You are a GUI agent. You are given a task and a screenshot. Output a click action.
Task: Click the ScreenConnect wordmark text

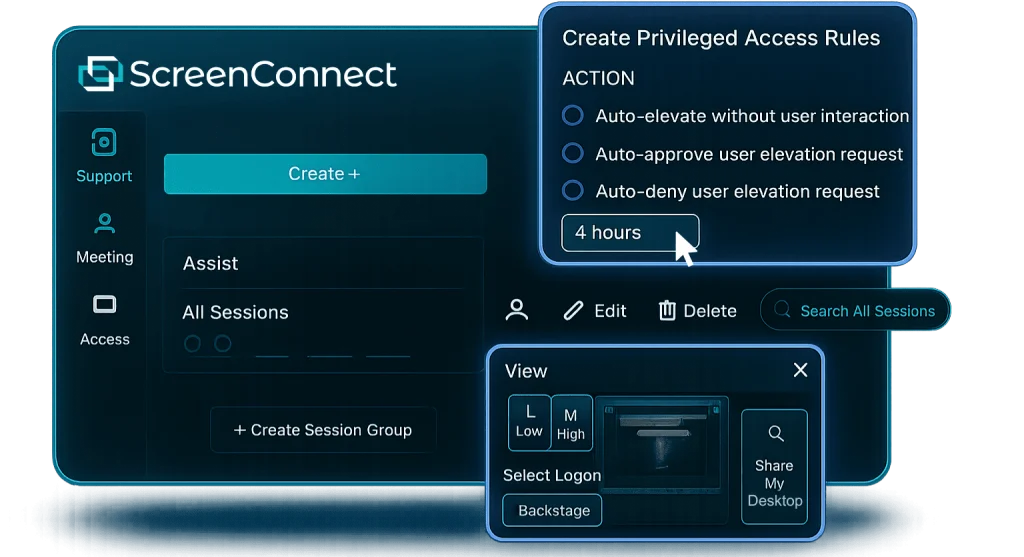tap(263, 74)
